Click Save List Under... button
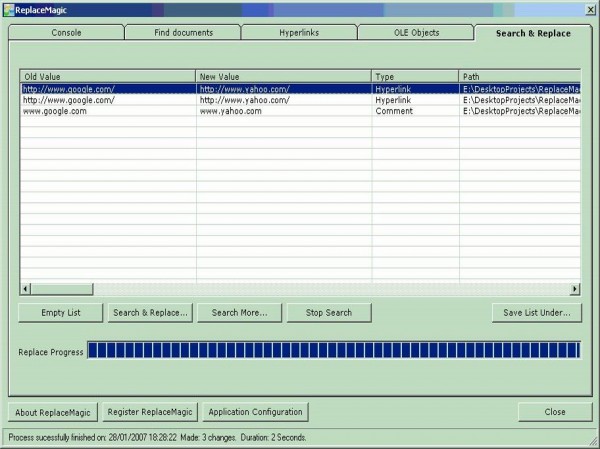The width and height of the screenshot is (600, 449). point(536,313)
